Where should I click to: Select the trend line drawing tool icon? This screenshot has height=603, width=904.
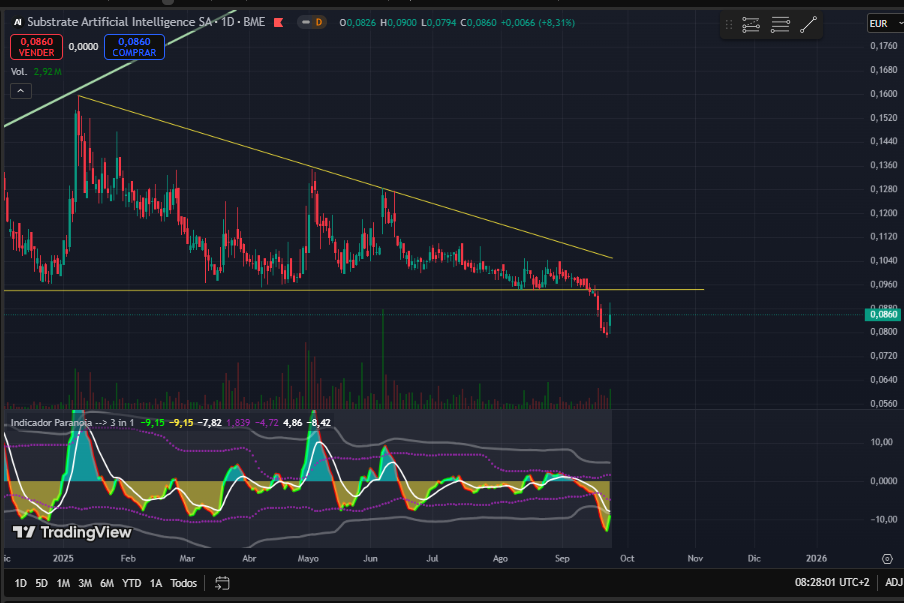[808, 25]
